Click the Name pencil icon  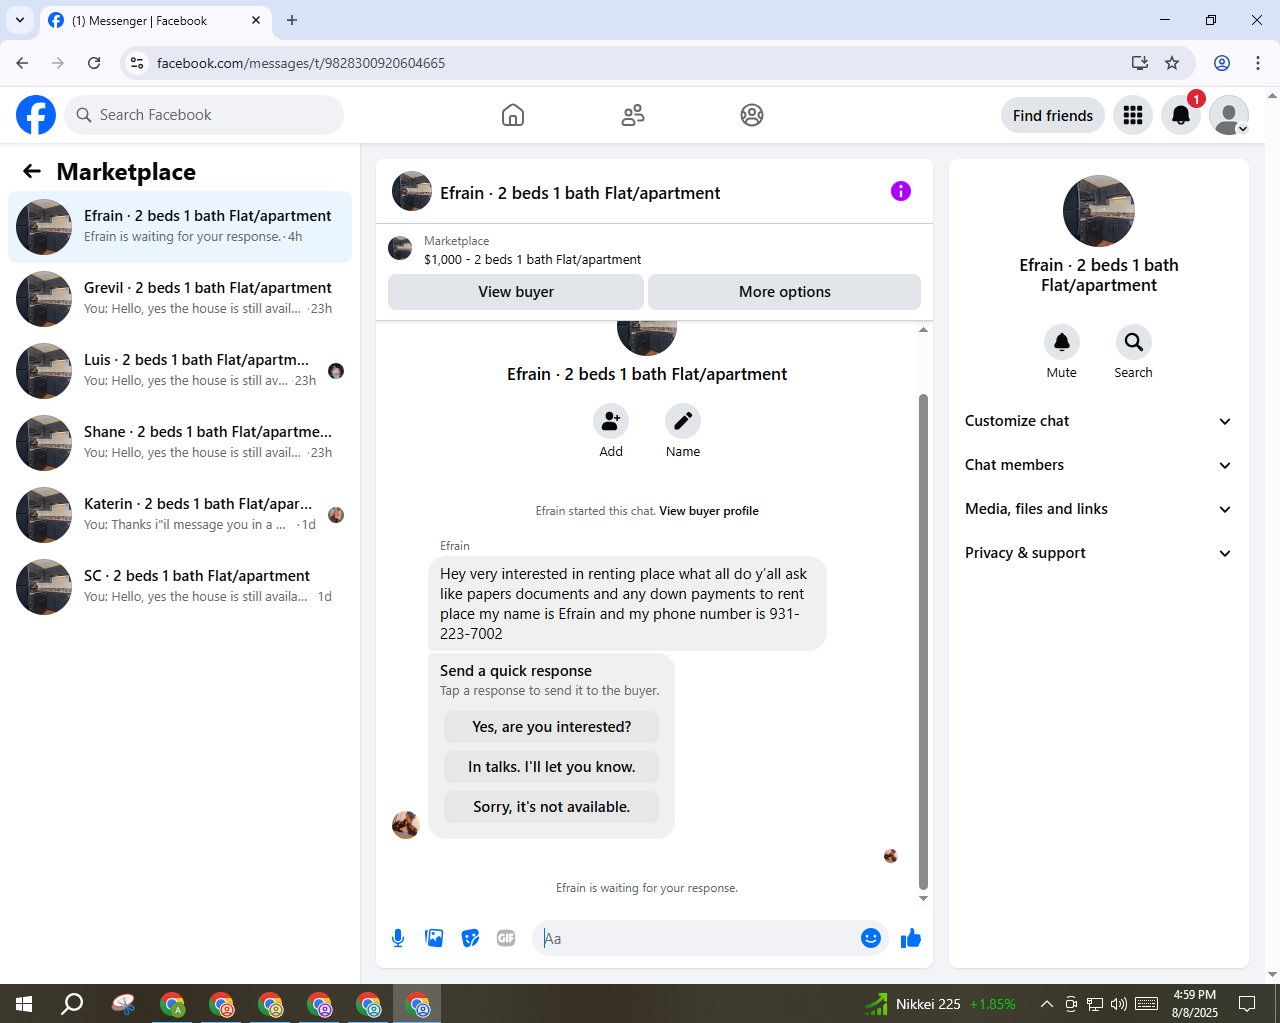pyautogui.click(x=683, y=421)
